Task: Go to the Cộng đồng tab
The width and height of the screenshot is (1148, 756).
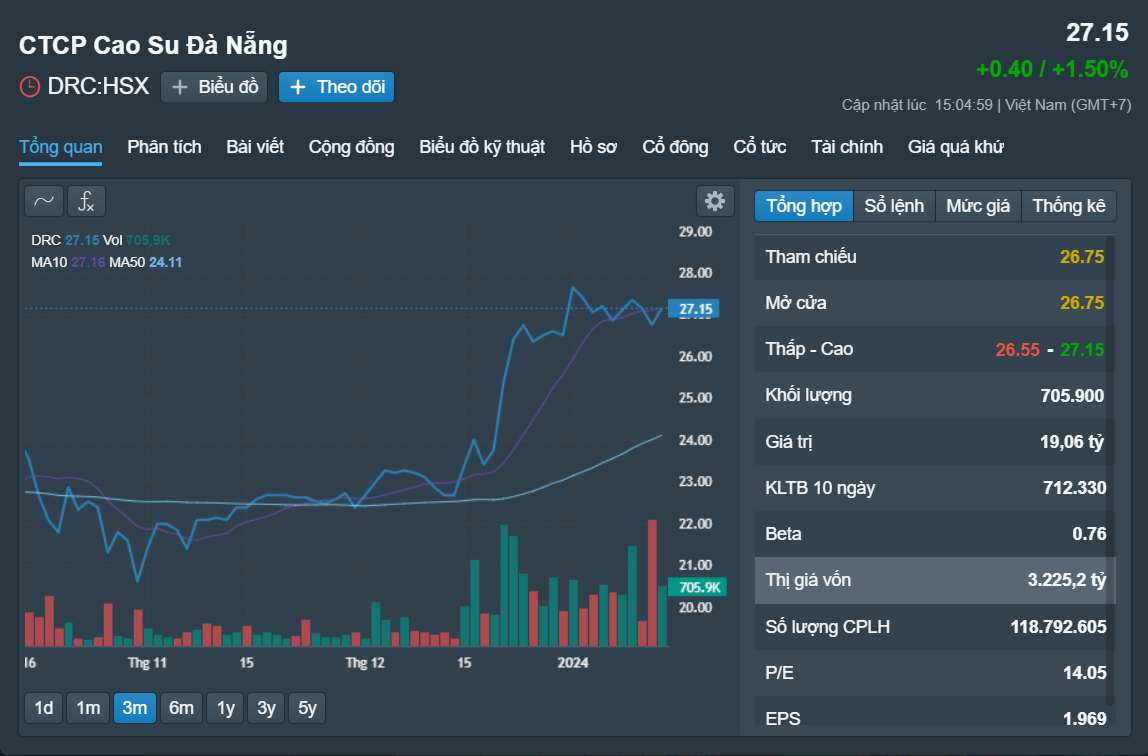Action: tap(351, 147)
